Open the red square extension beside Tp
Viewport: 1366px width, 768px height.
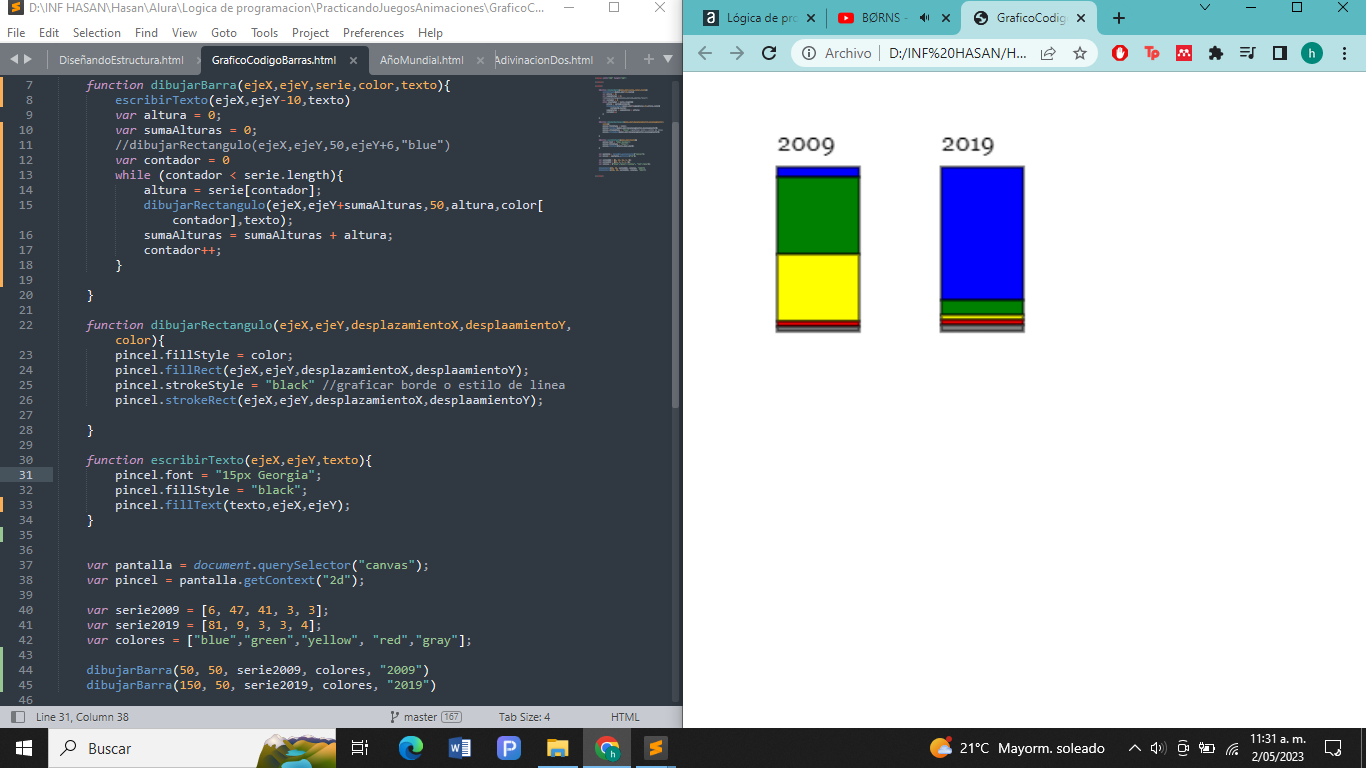click(1184, 53)
